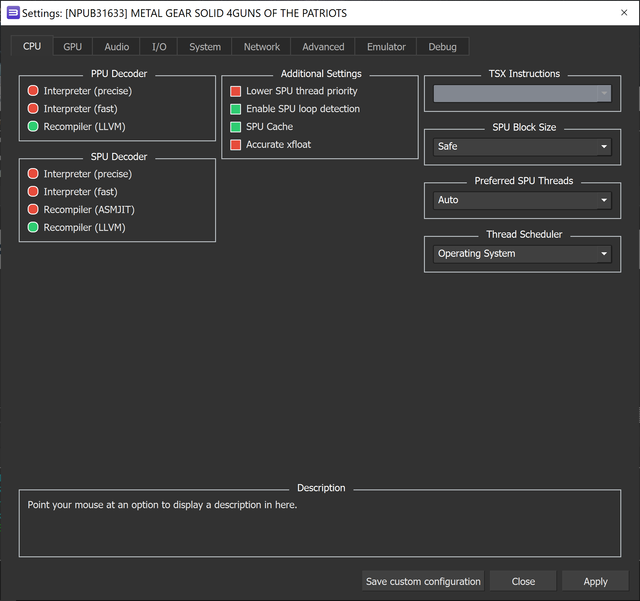Switch to the GPU tab
This screenshot has width=640, height=601.
[73, 47]
